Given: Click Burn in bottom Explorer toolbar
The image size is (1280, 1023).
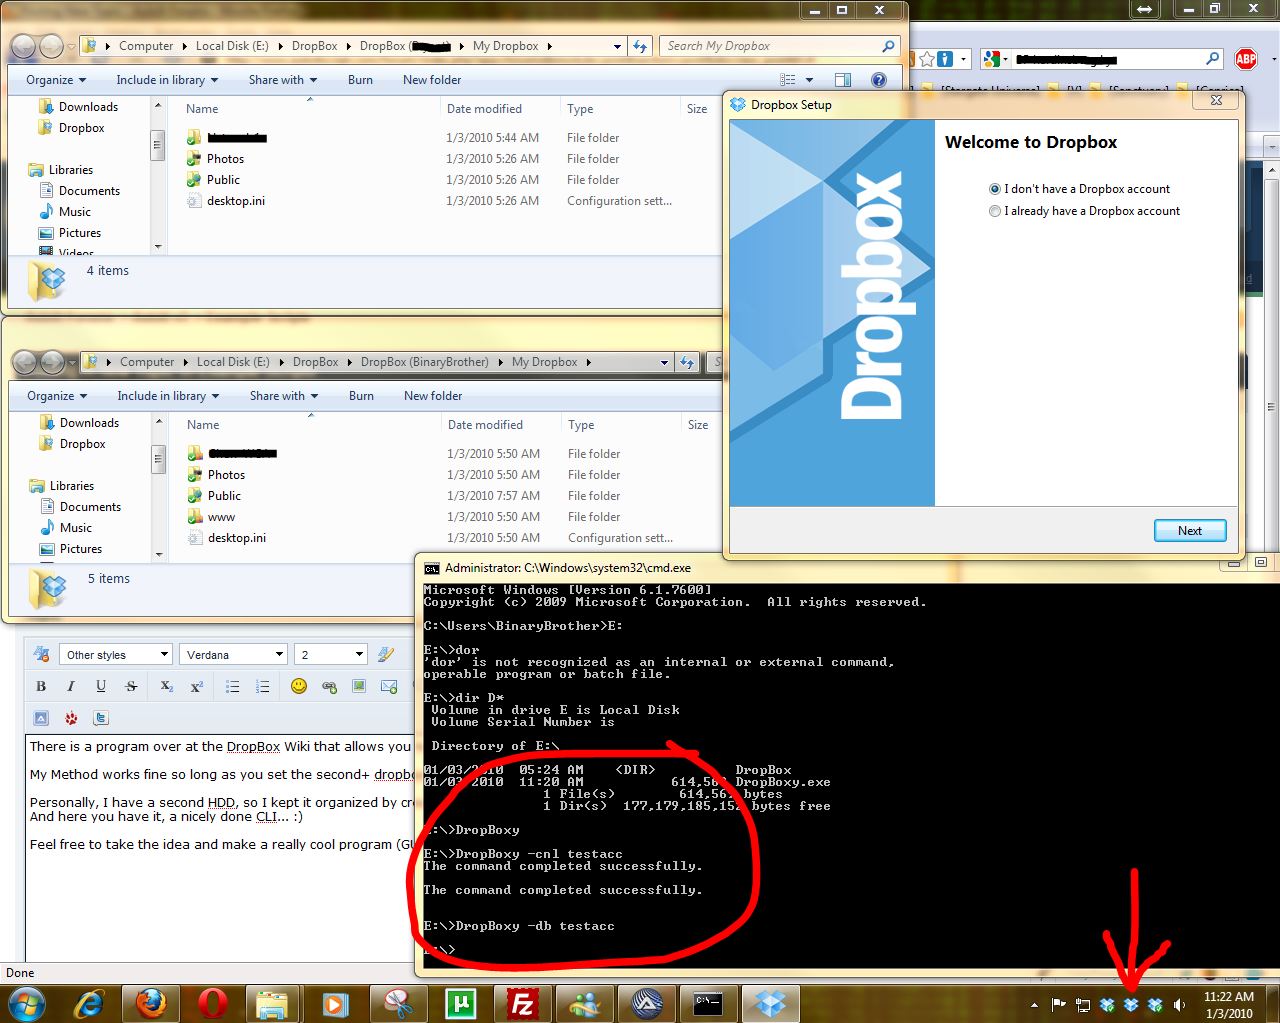Looking at the screenshot, I should tap(361, 396).
